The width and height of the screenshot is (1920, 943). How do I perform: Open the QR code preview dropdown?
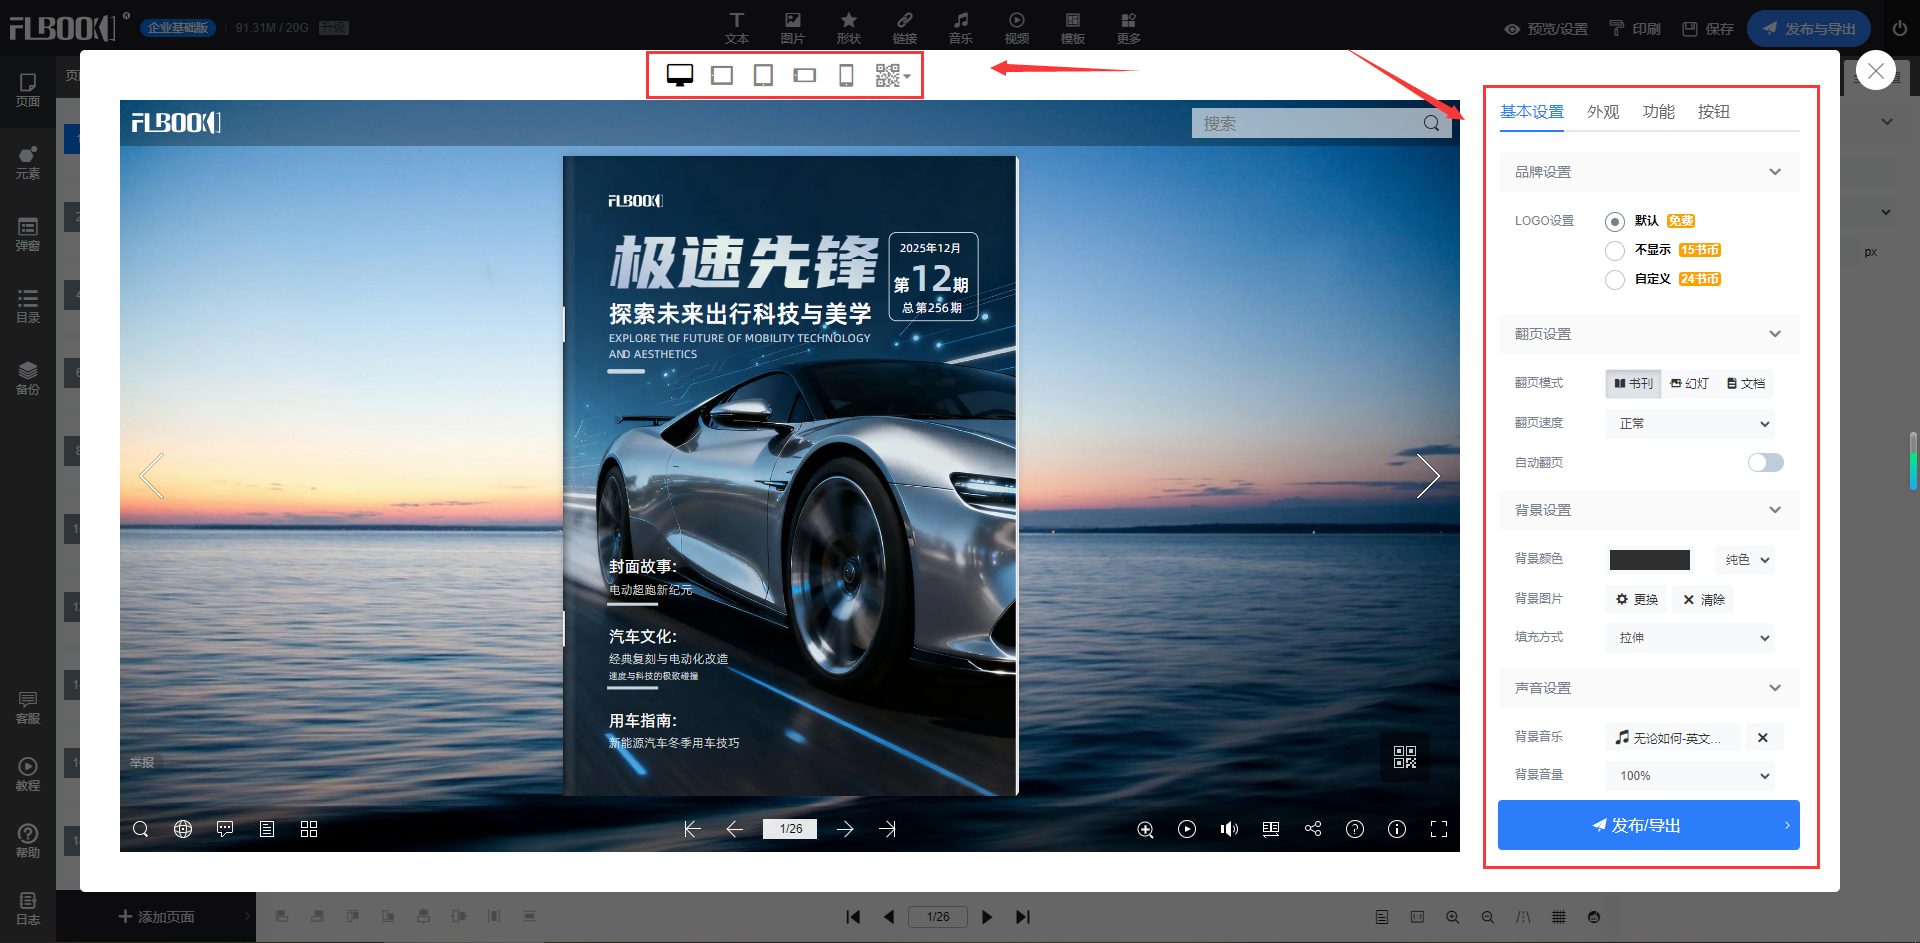892,76
